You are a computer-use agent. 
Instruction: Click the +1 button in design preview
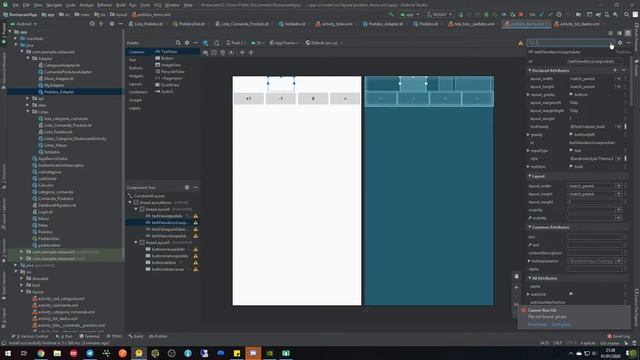click(x=249, y=99)
